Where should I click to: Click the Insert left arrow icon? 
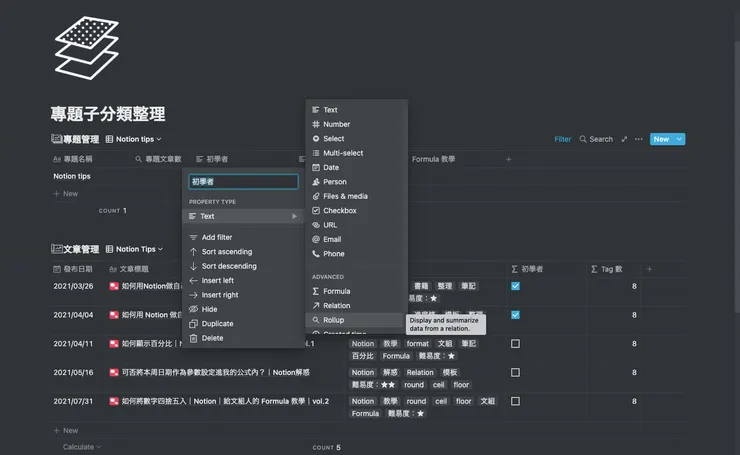coord(193,280)
